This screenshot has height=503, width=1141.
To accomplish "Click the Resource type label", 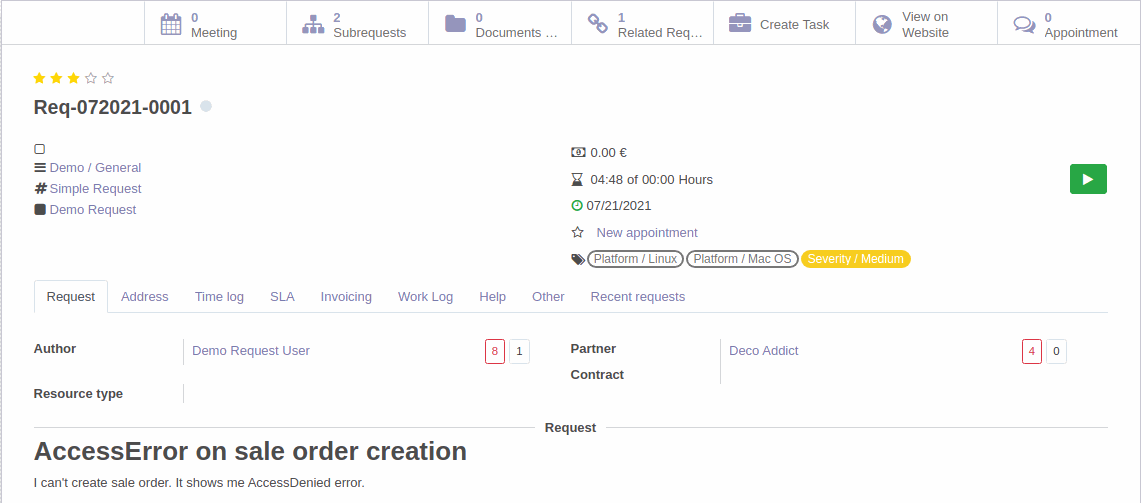I will point(78,394).
